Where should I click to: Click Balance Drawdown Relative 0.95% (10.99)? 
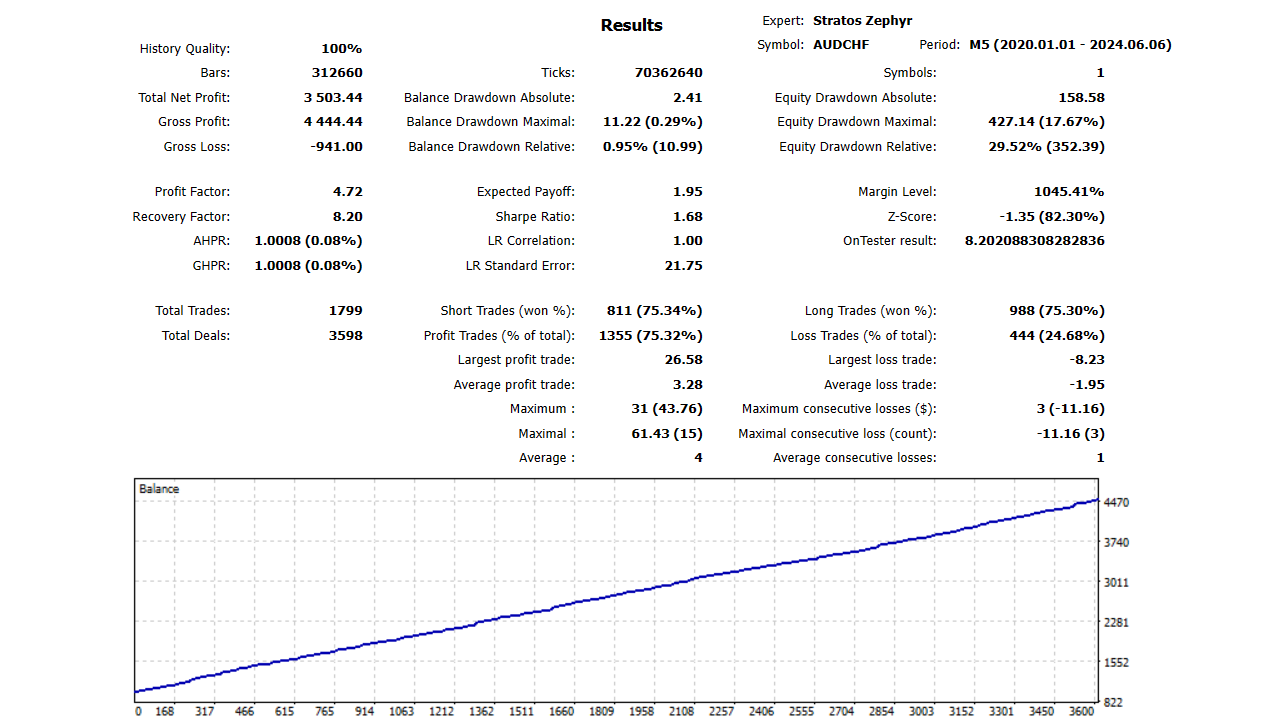653,147
